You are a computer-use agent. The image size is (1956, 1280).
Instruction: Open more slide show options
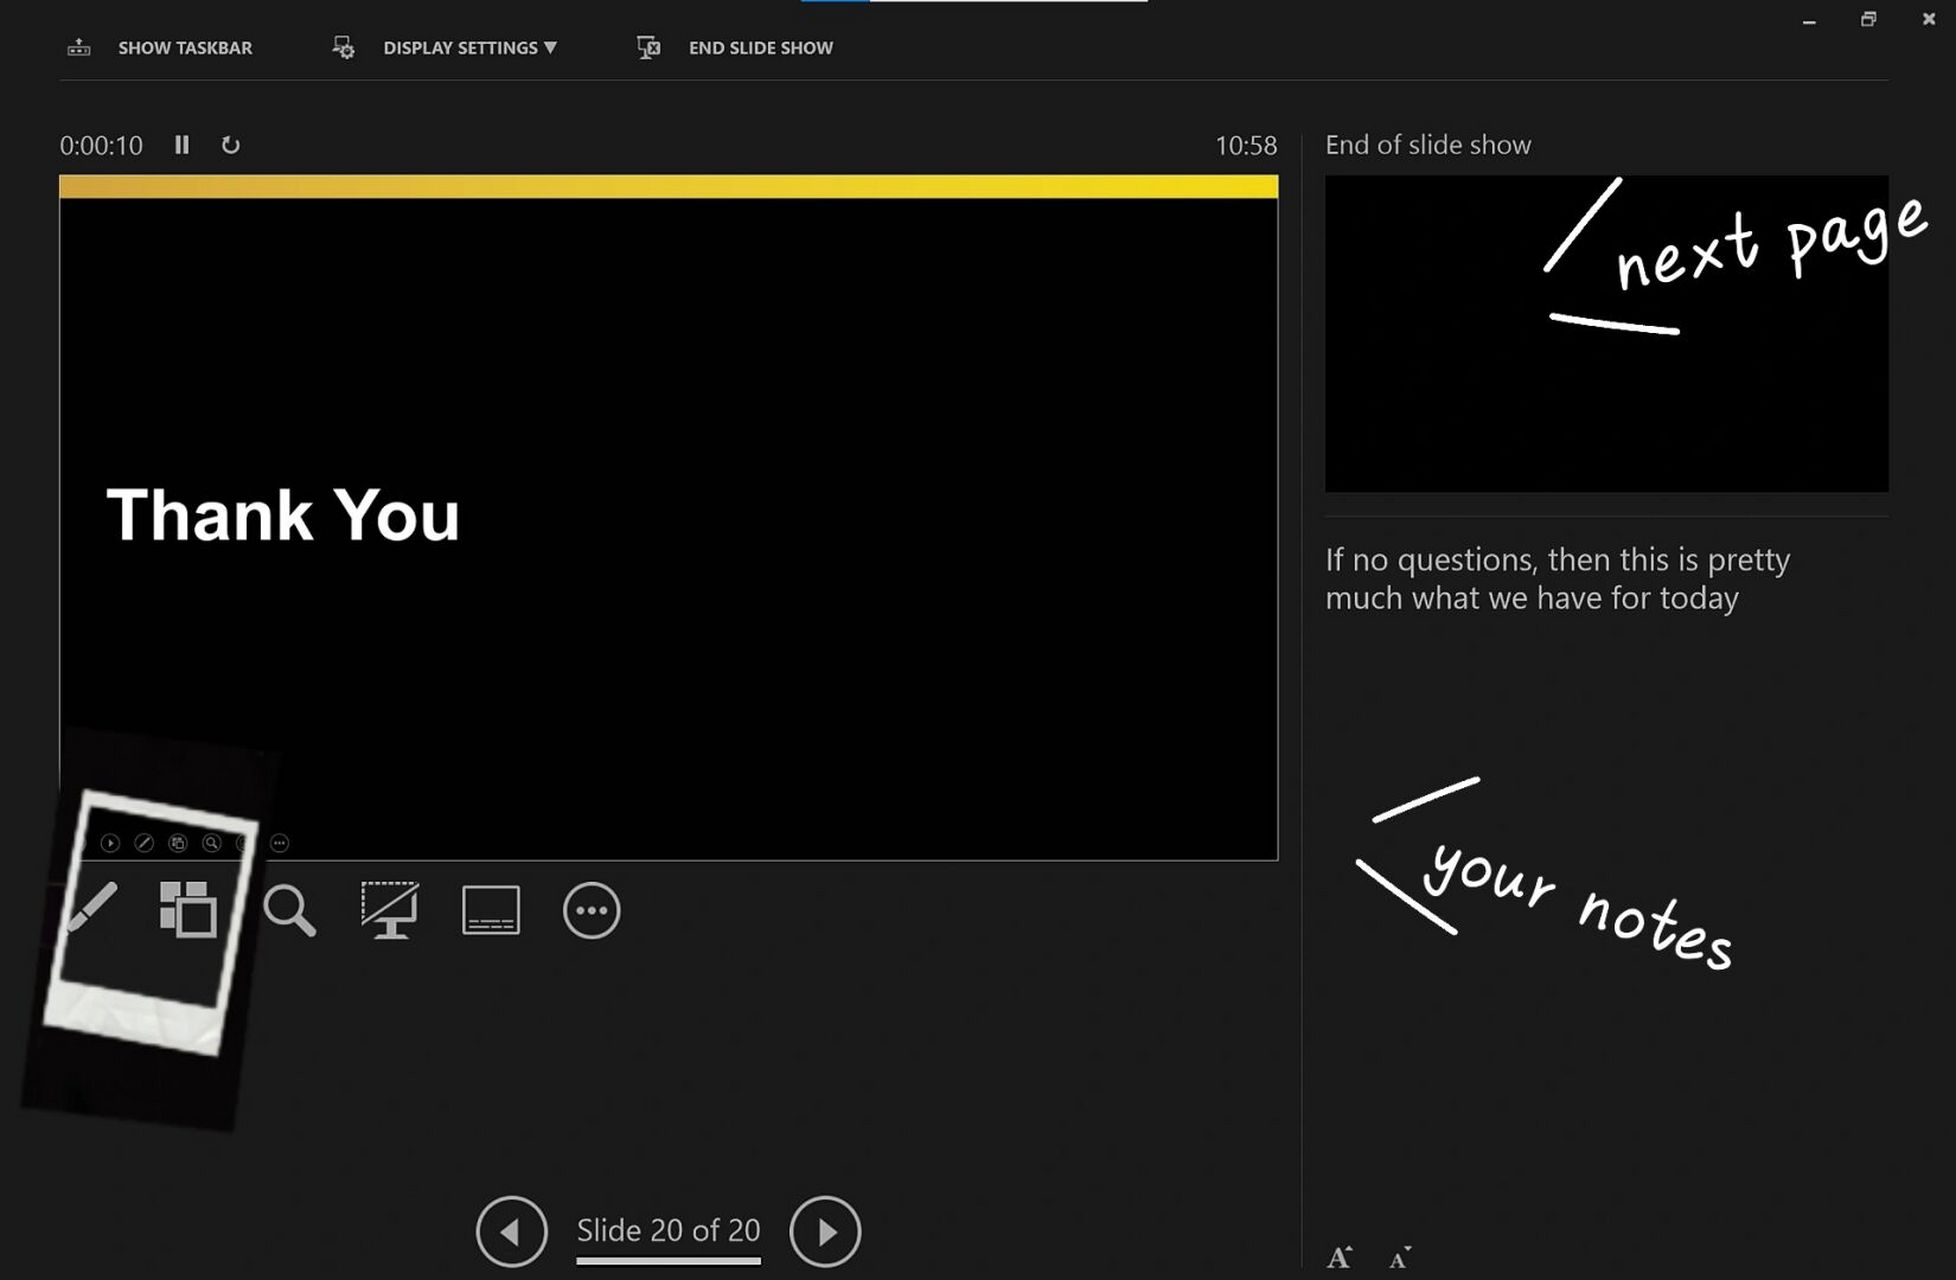pos(591,910)
